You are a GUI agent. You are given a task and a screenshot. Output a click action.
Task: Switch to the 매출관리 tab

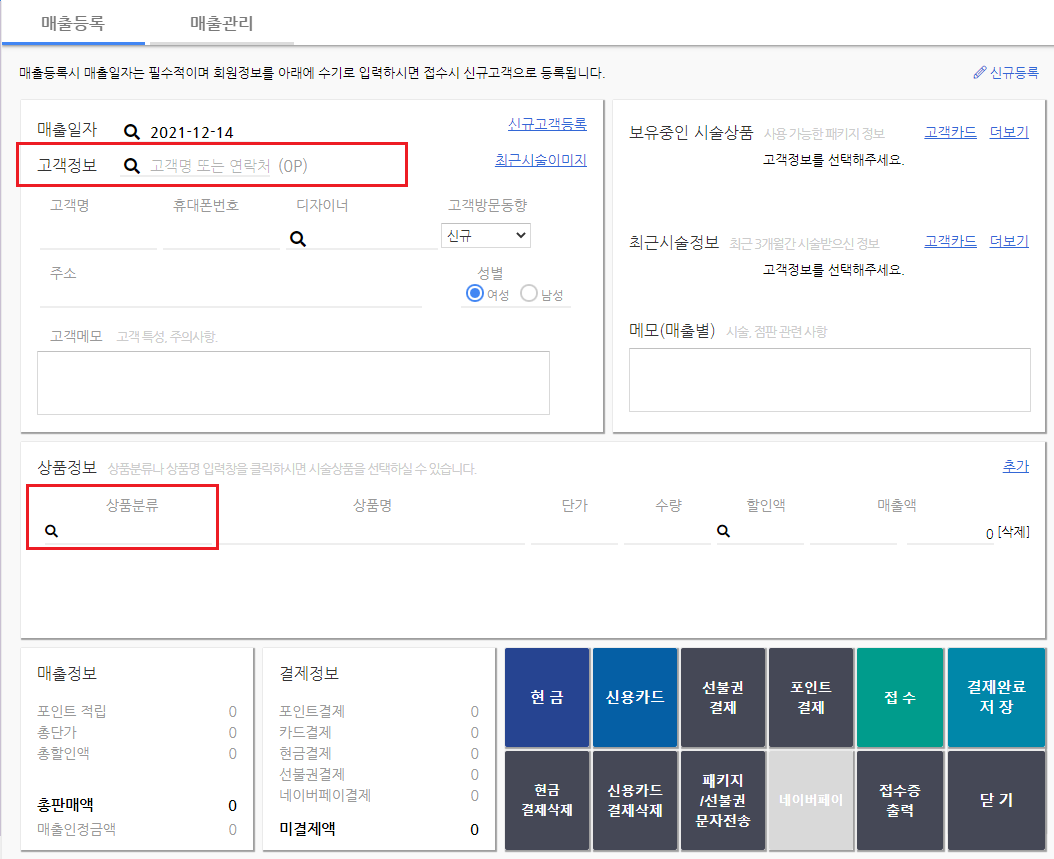[221, 23]
